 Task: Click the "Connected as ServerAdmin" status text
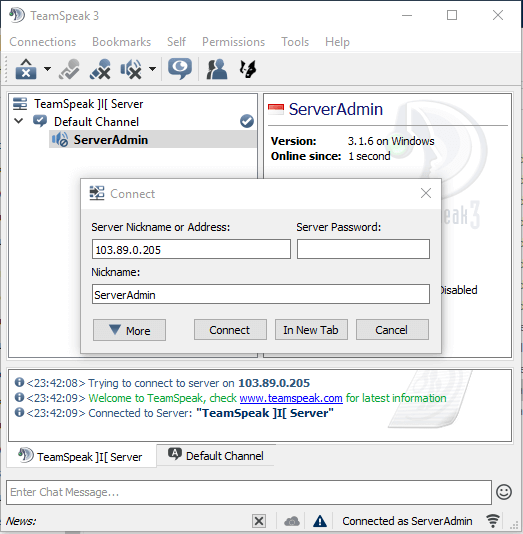click(407, 521)
